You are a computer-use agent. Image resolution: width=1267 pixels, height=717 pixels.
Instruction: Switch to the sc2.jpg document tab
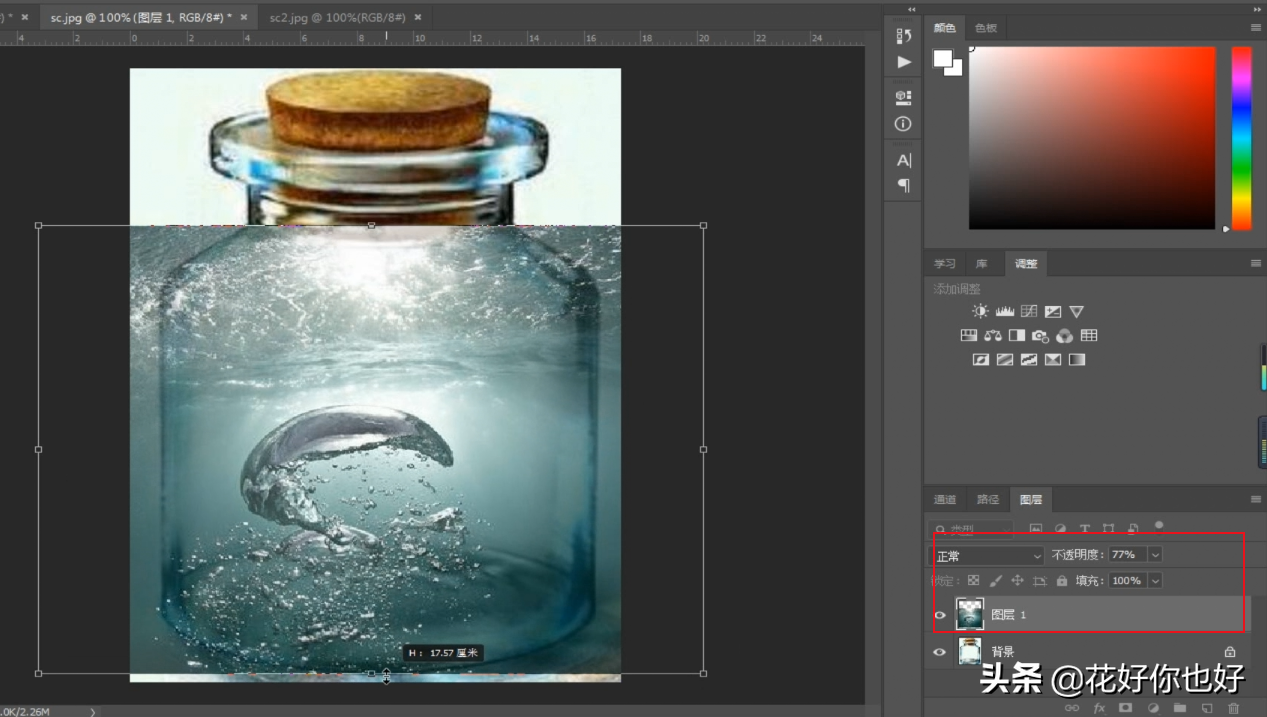[x=338, y=17]
